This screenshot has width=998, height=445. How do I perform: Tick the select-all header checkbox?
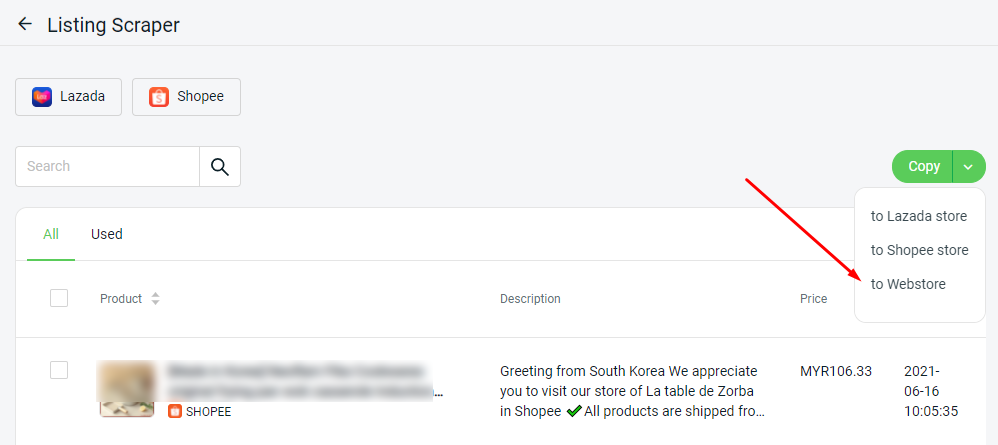59,298
